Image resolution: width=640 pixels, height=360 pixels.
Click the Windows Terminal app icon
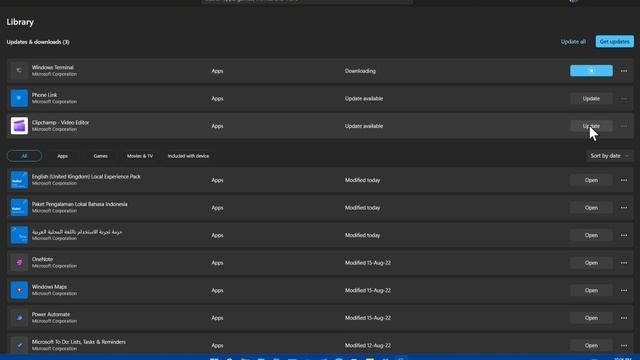(x=19, y=71)
